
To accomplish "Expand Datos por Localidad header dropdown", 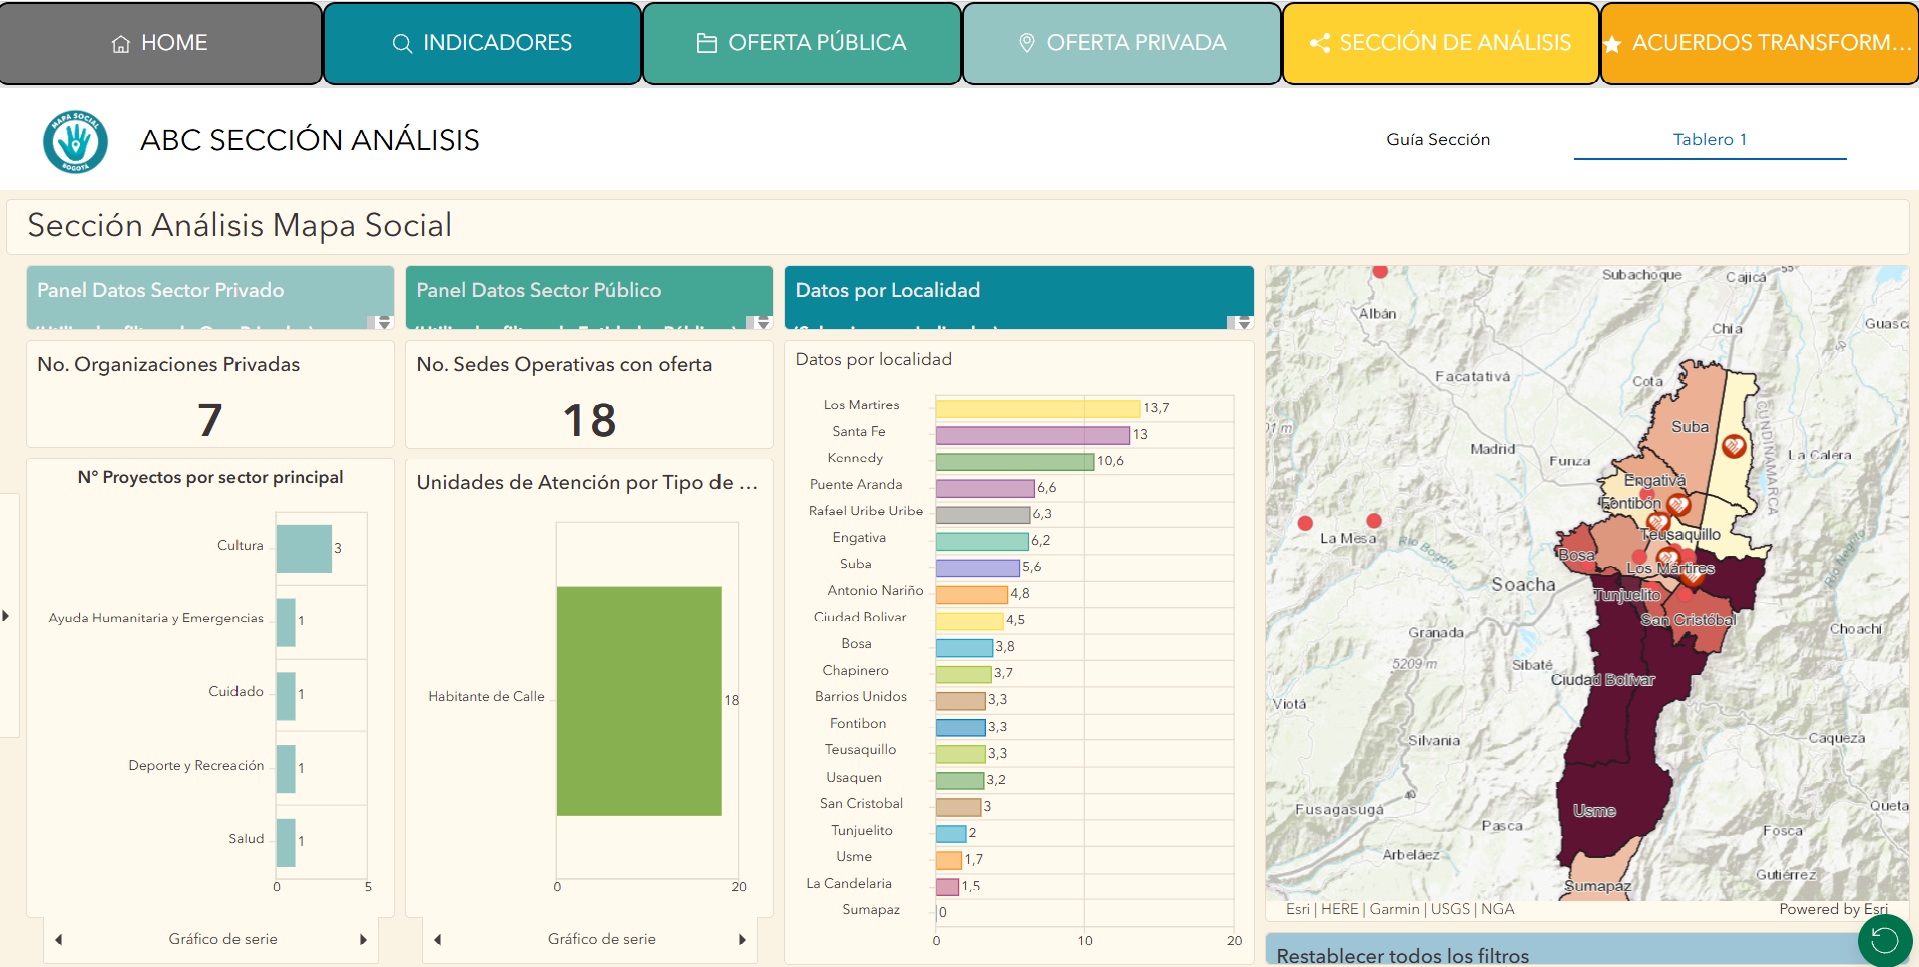I will click(1243, 323).
